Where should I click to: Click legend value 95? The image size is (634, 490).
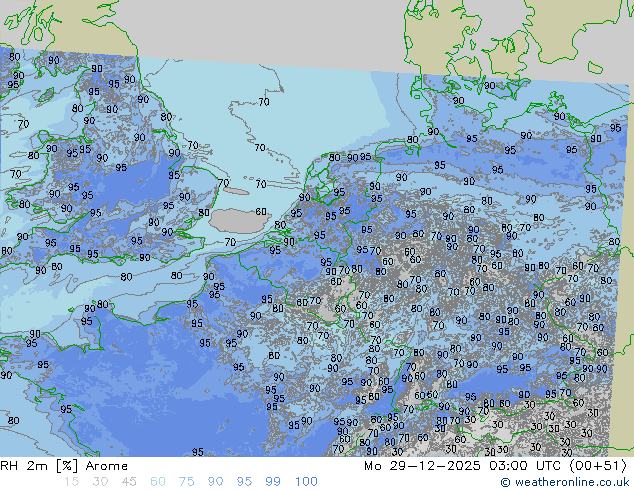[244, 482]
